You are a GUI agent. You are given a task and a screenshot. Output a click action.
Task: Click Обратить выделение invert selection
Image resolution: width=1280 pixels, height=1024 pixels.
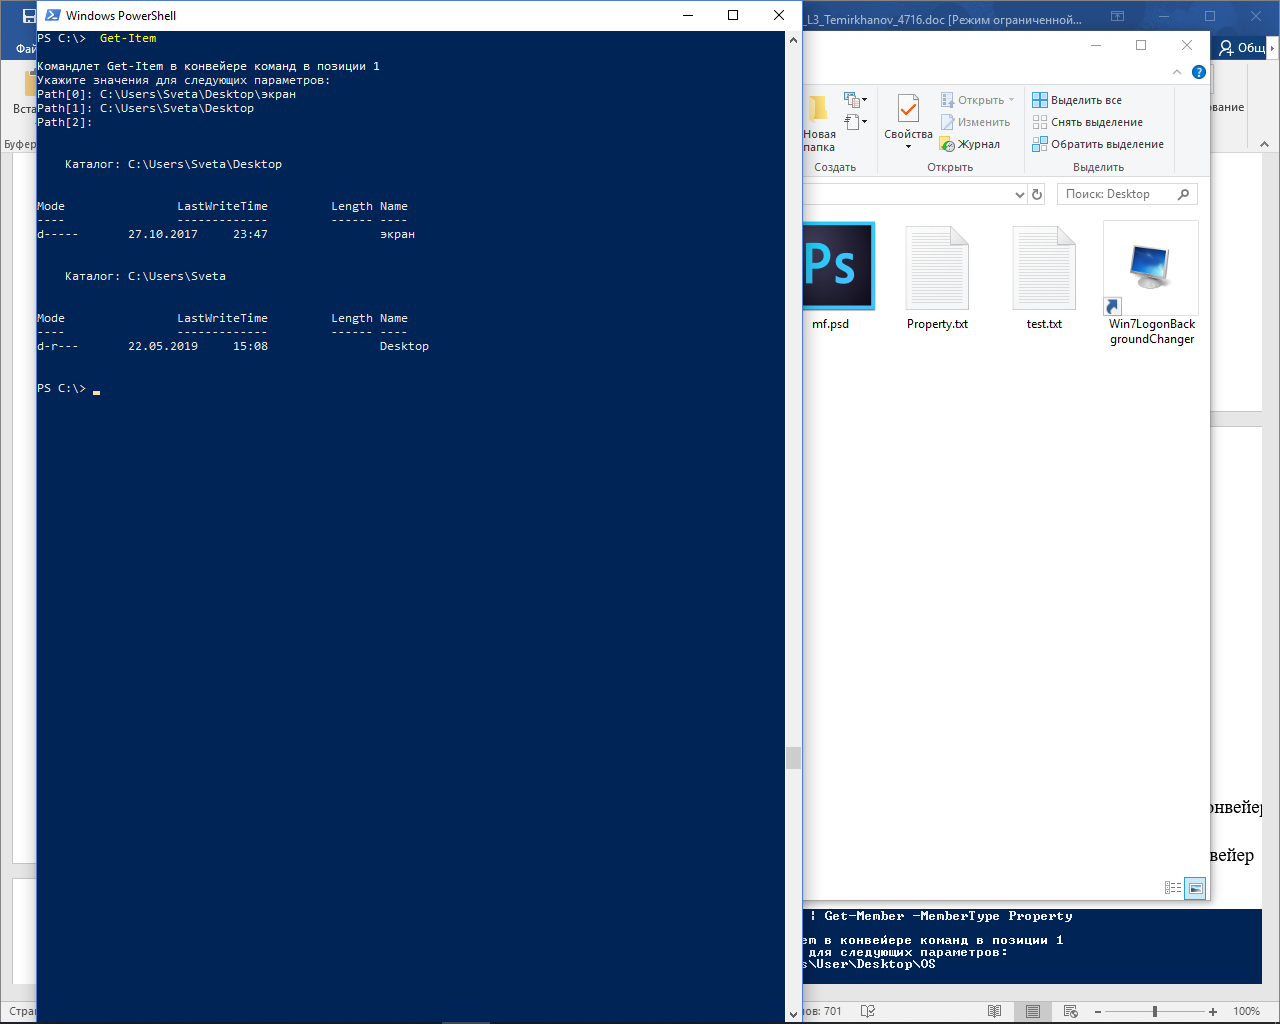(x=1098, y=144)
